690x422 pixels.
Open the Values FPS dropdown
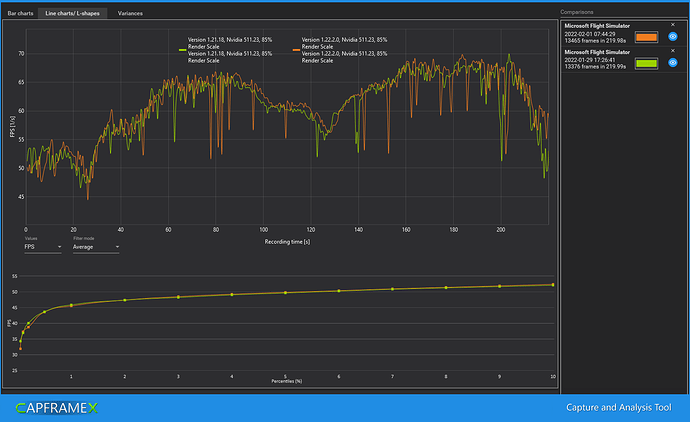pos(43,247)
